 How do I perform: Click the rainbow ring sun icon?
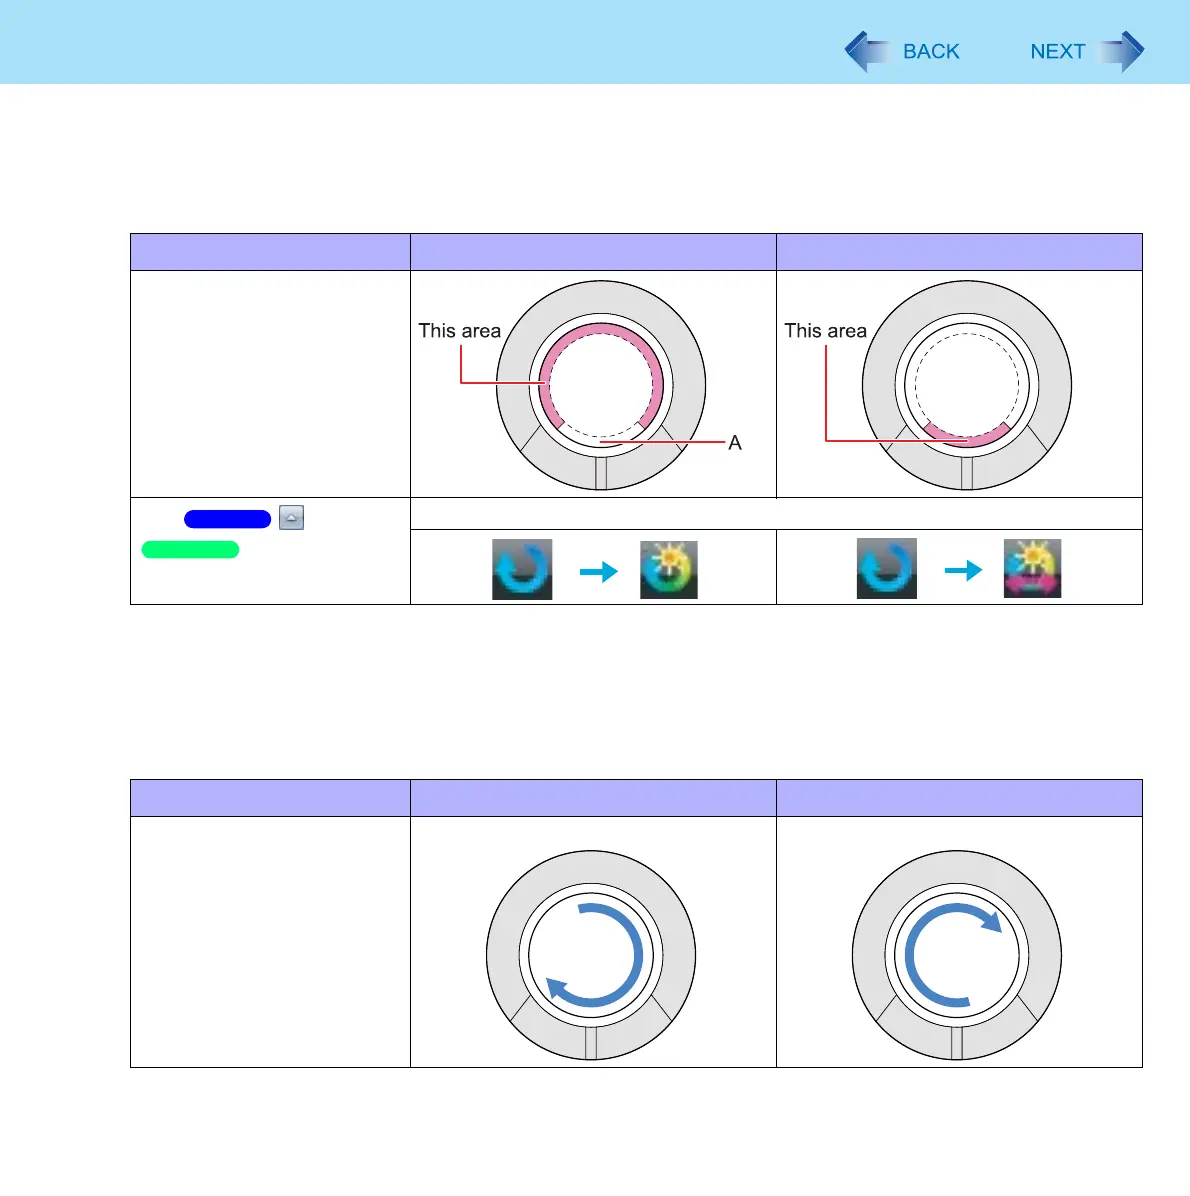[x=668, y=570]
